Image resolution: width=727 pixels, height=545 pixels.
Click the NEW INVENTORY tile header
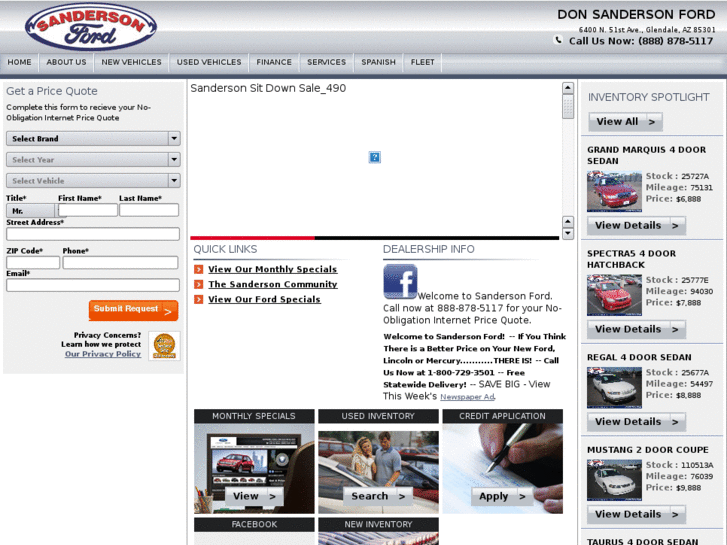378,524
